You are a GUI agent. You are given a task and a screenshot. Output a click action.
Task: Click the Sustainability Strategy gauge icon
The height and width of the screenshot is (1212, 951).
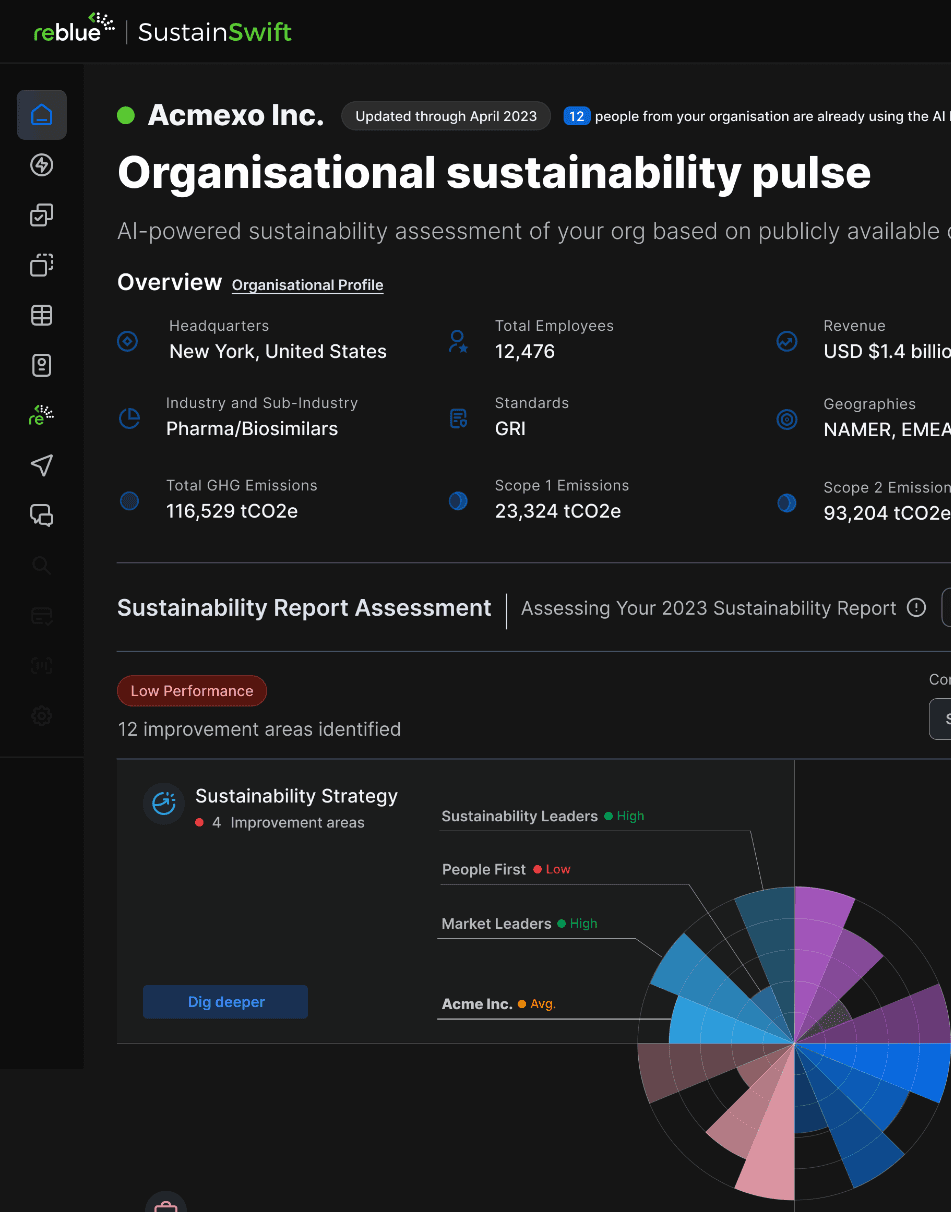pyautogui.click(x=163, y=802)
